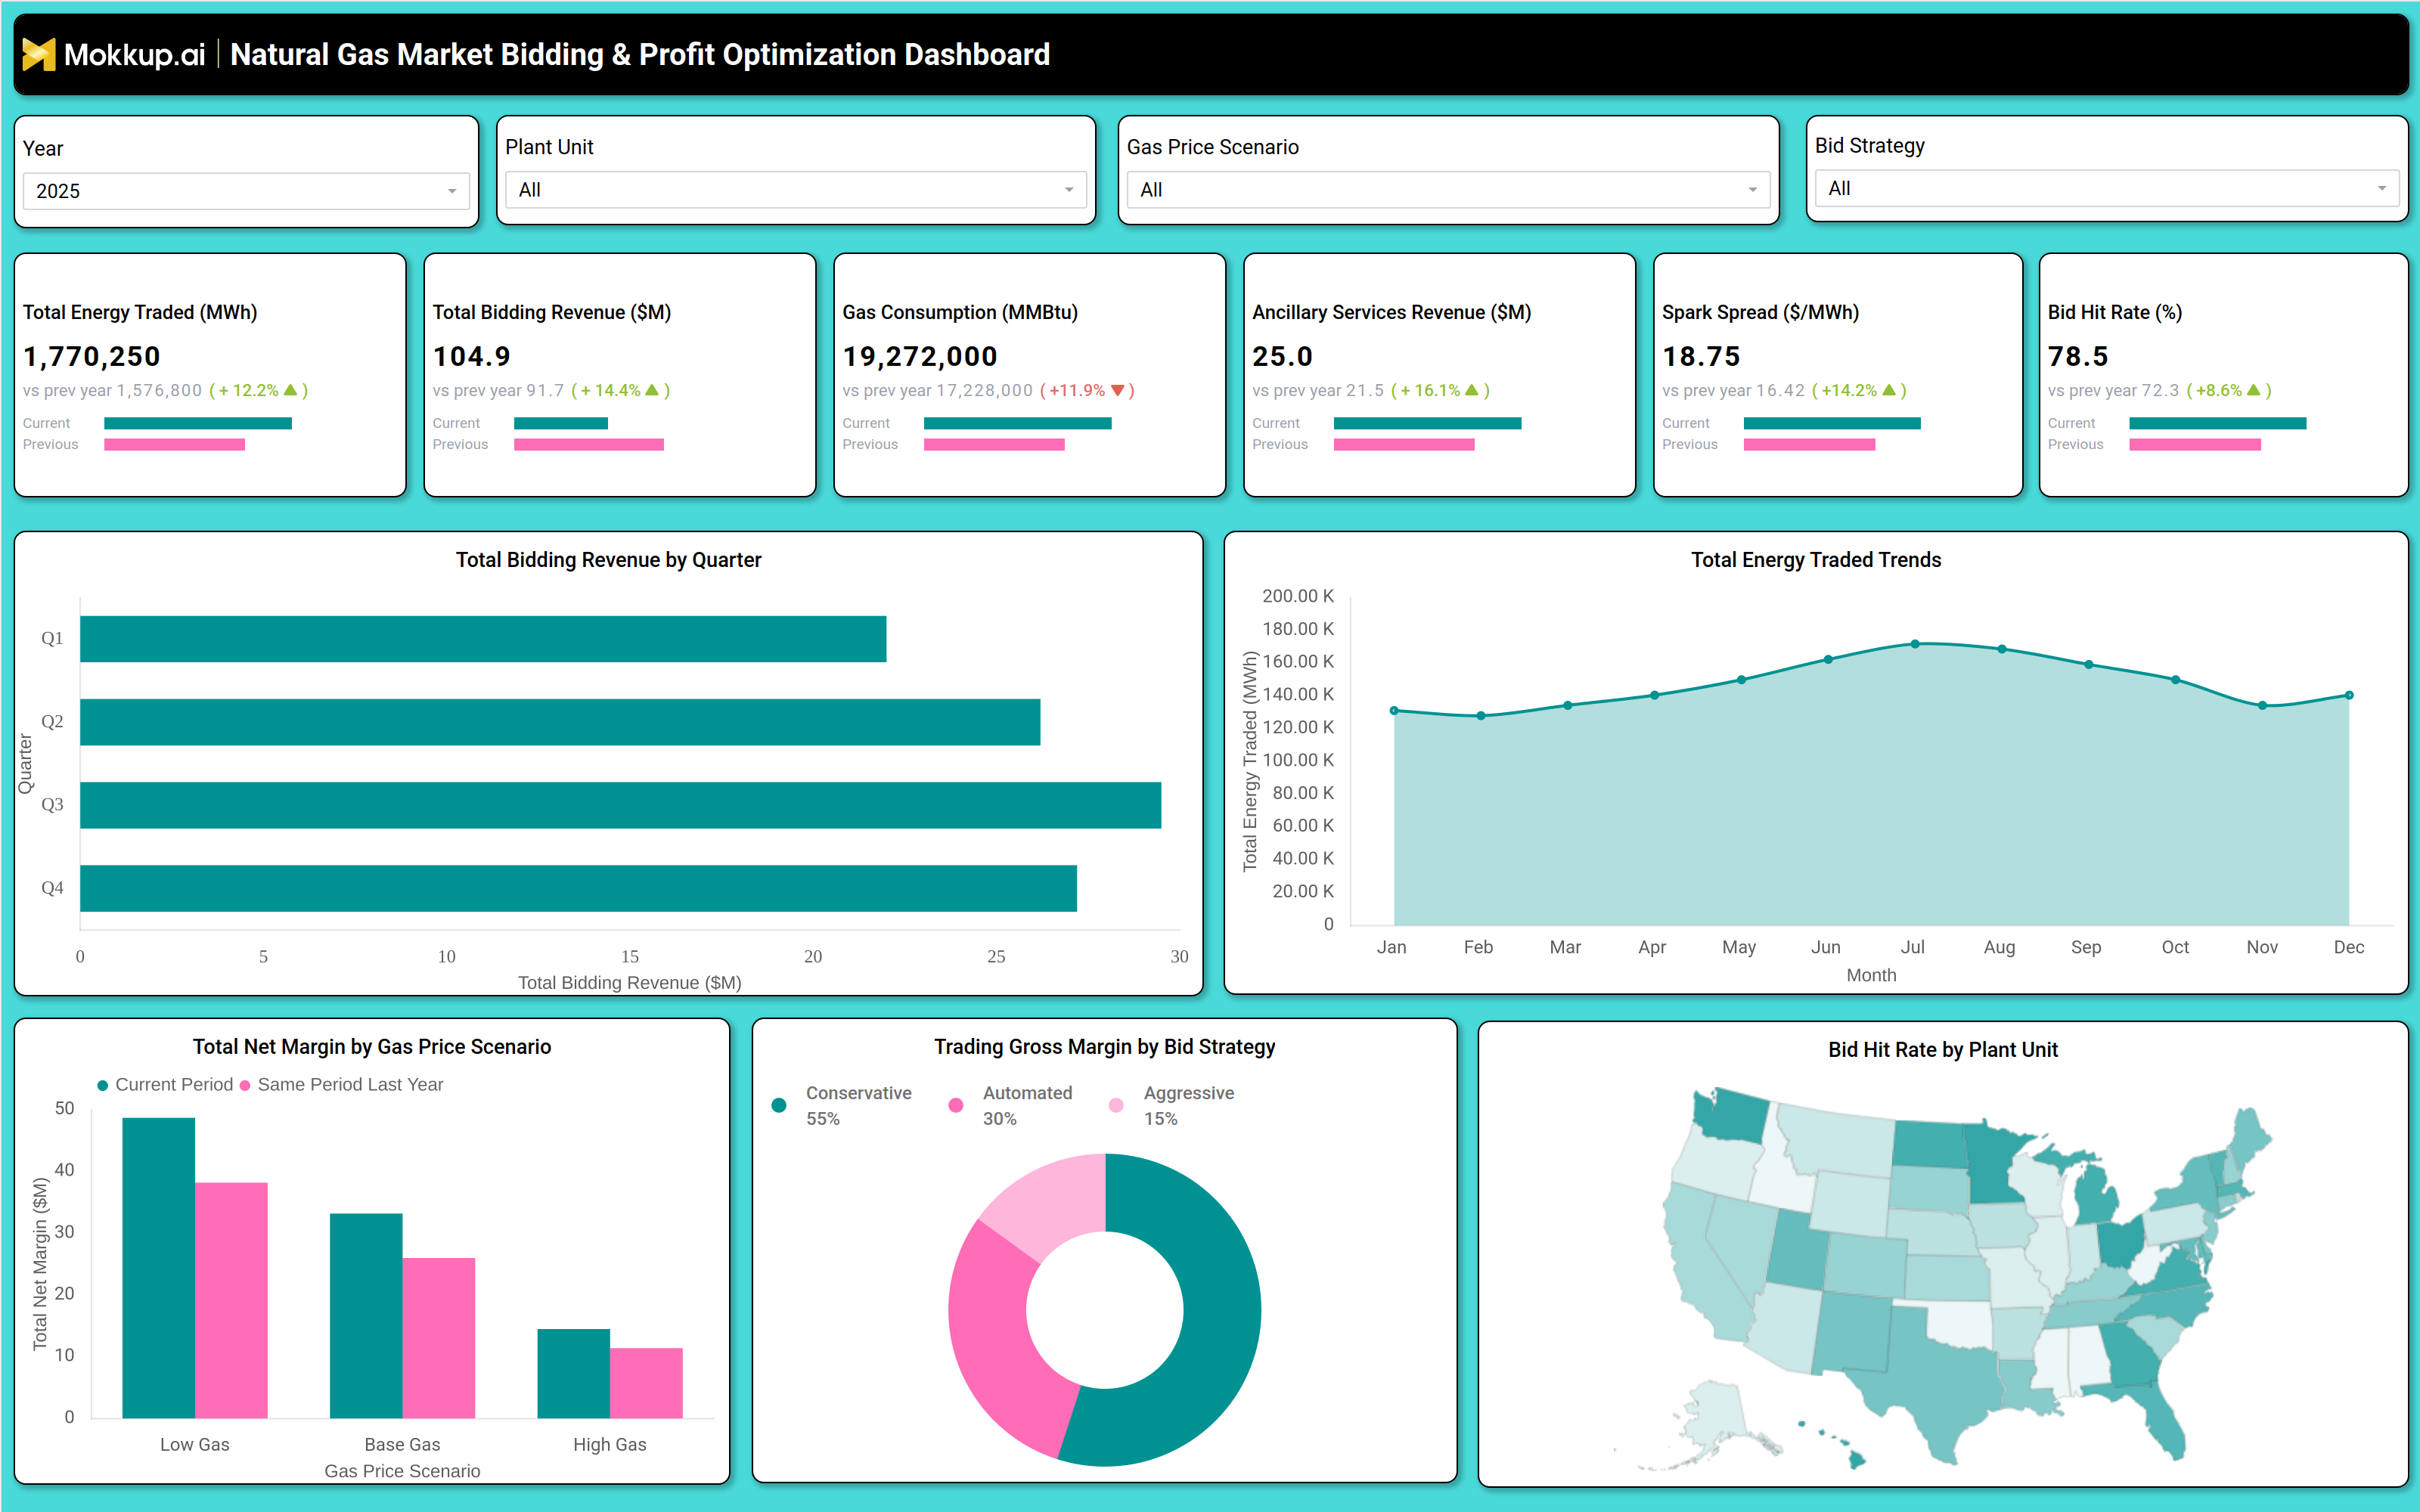Click the Current bar in Gas Consumption card
2420x1512 pixels.
[1018, 423]
